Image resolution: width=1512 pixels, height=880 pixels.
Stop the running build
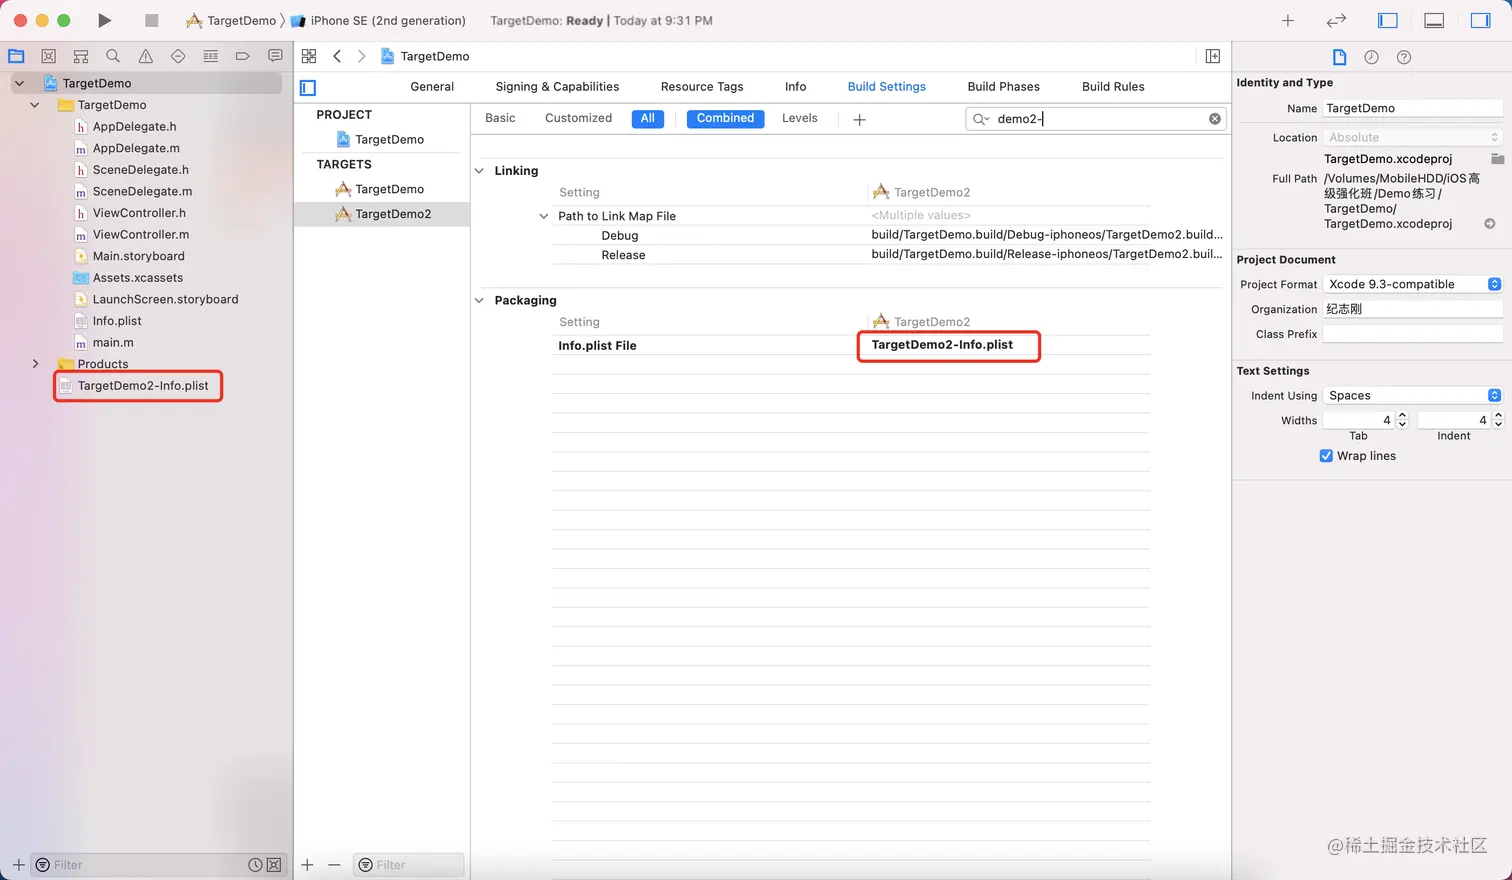(151, 20)
